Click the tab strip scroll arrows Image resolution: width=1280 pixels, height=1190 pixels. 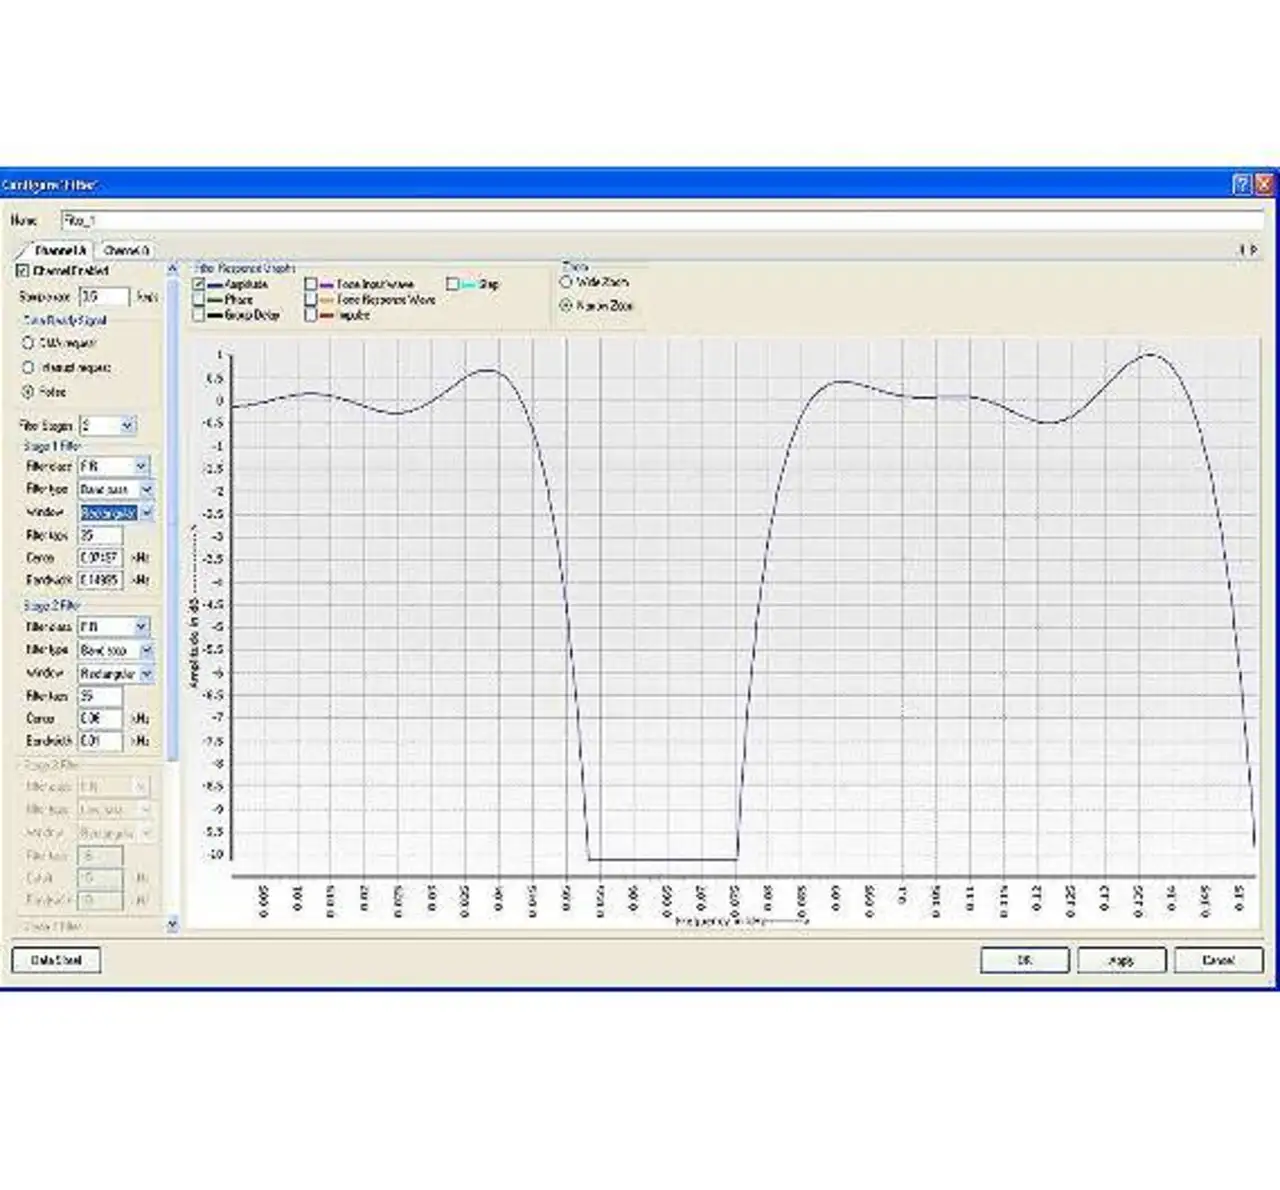1248,250
